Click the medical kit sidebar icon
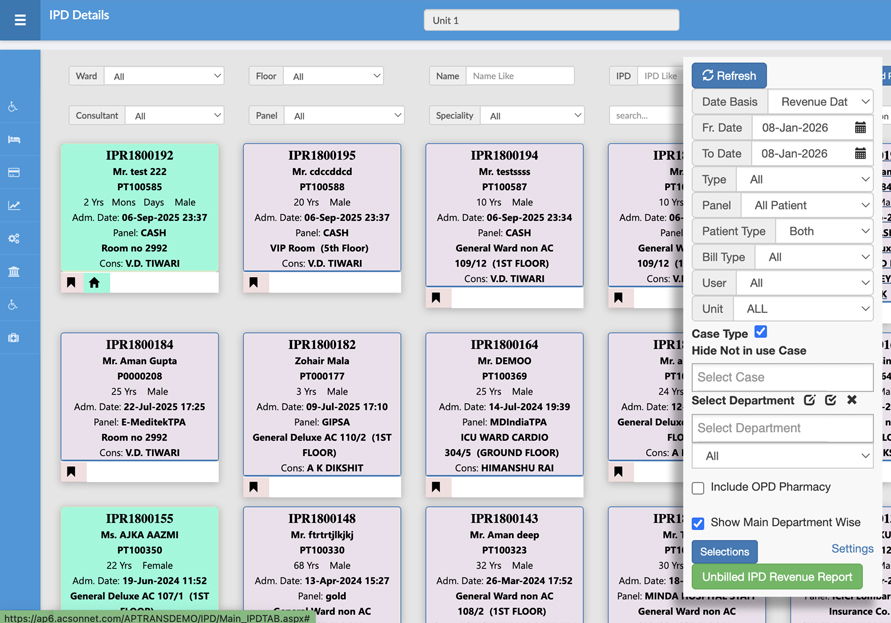This screenshot has height=623, width=891. pyautogui.click(x=14, y=338)
